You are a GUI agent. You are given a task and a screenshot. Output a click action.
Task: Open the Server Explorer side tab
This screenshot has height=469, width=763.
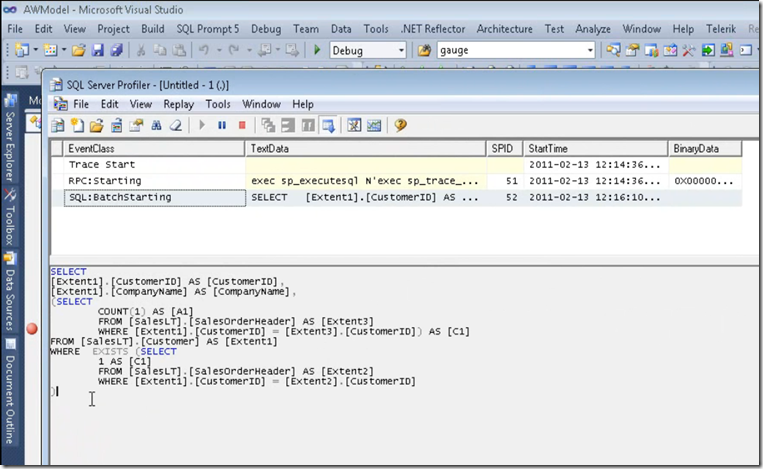pyautogui.click(x=10, y=138)
